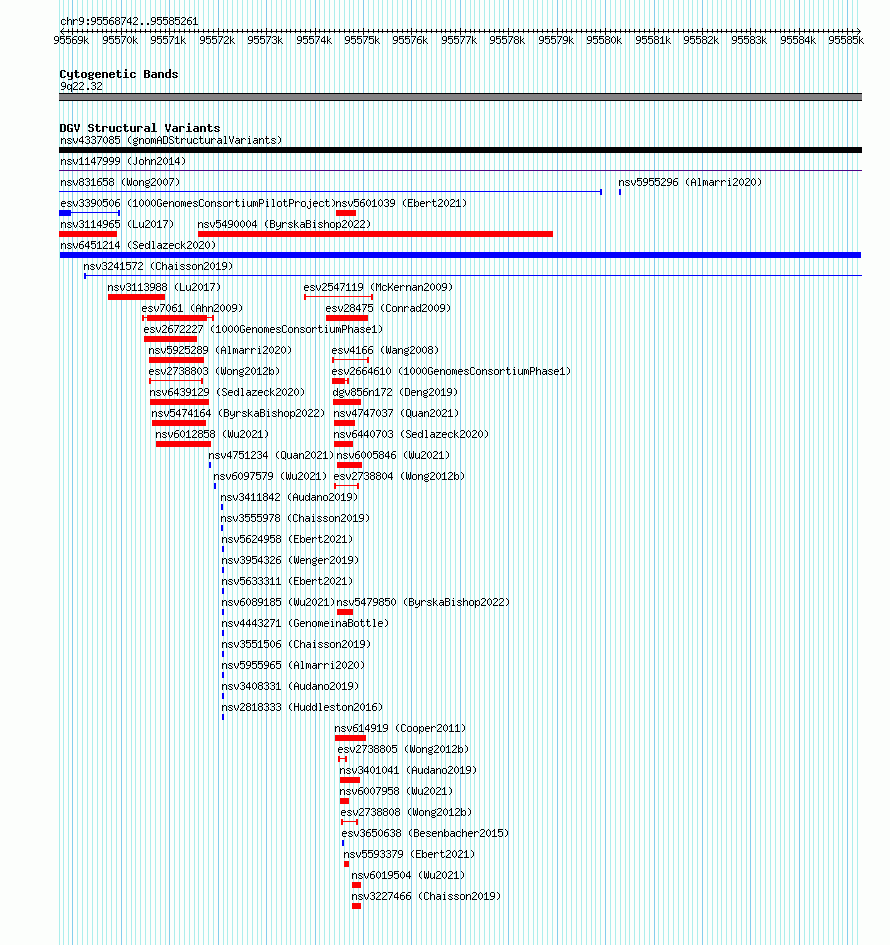Screen dimensions: 890x945
Task: Open esv3390506 1000GenomesConsortiumPilotProject variant
Action: coord(198,204)
